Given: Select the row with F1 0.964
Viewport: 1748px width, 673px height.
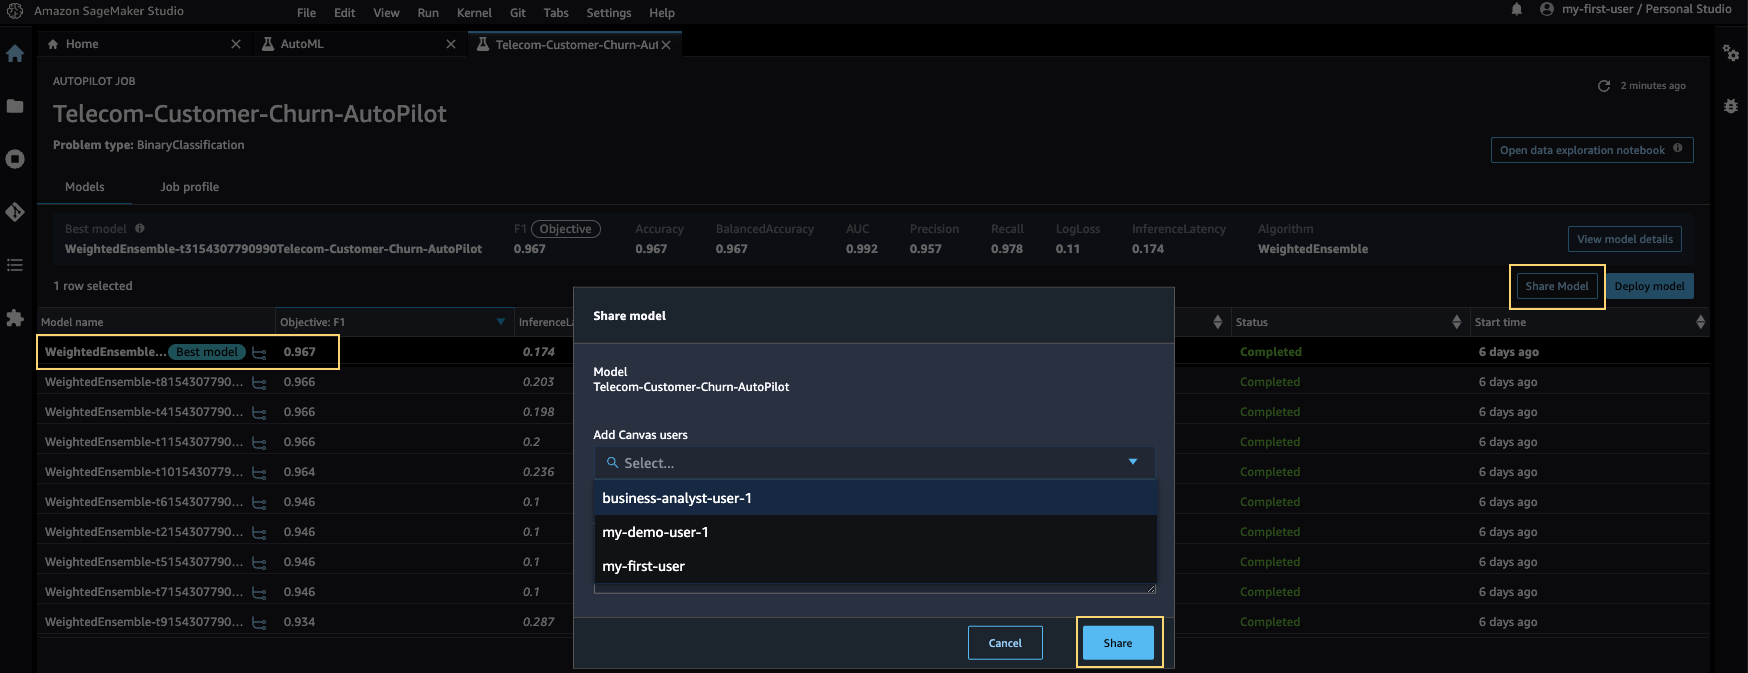Looking at the screenshot, I should (872, 472).
